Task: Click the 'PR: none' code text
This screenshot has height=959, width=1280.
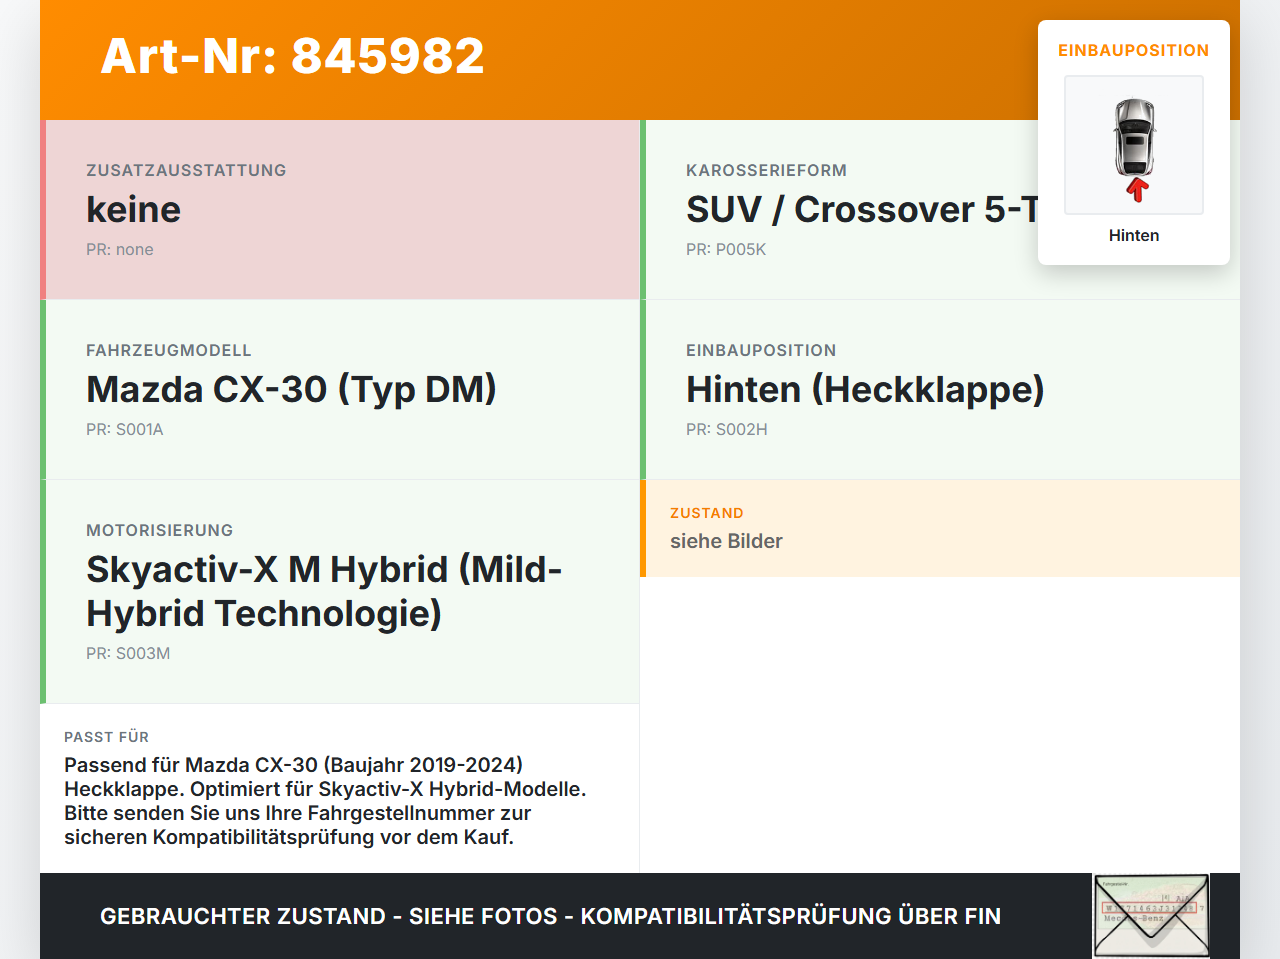Action: 120,250
